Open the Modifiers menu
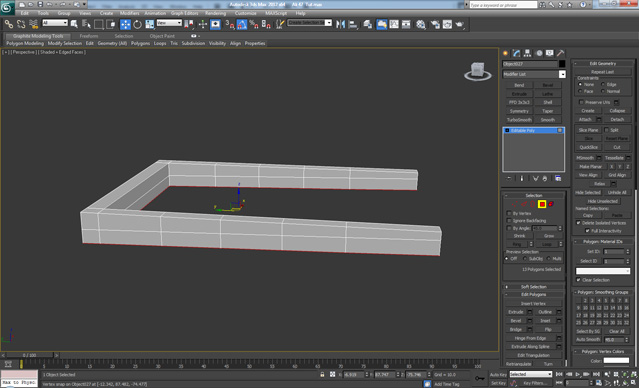This screenshot has width=639, height=388. click(x=130, y=13)
